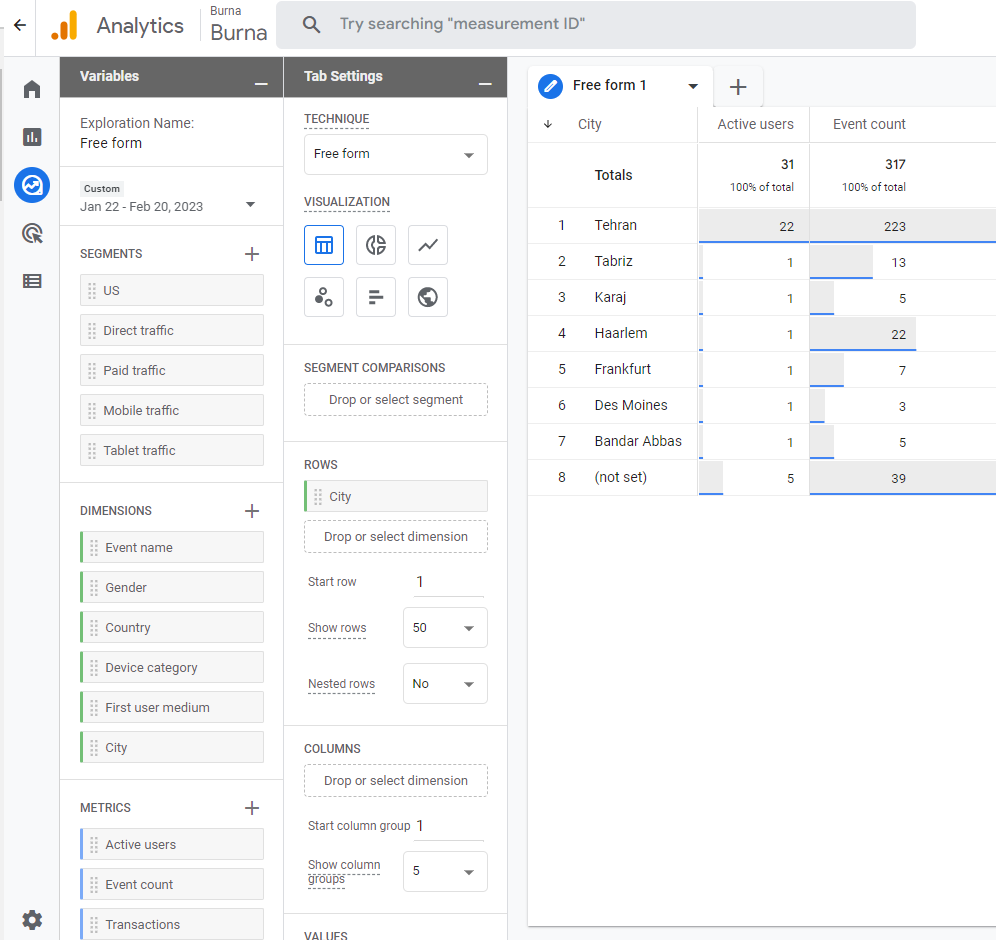996x940 pixels.
Task: Open the date range picker
Action: [x=168, y=206]
